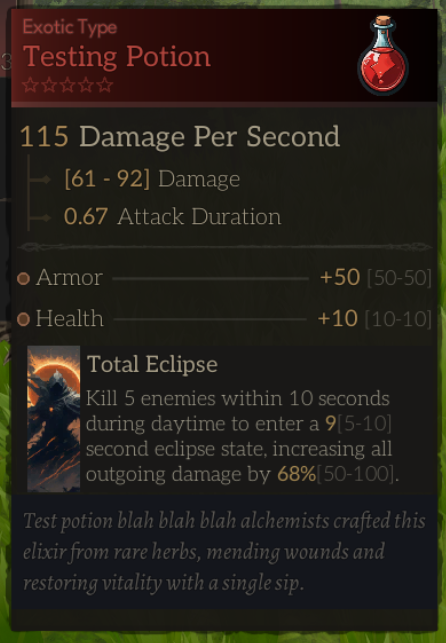Click the Armor stat bullet dot
446x643 pixels.
tap(24, 278)
